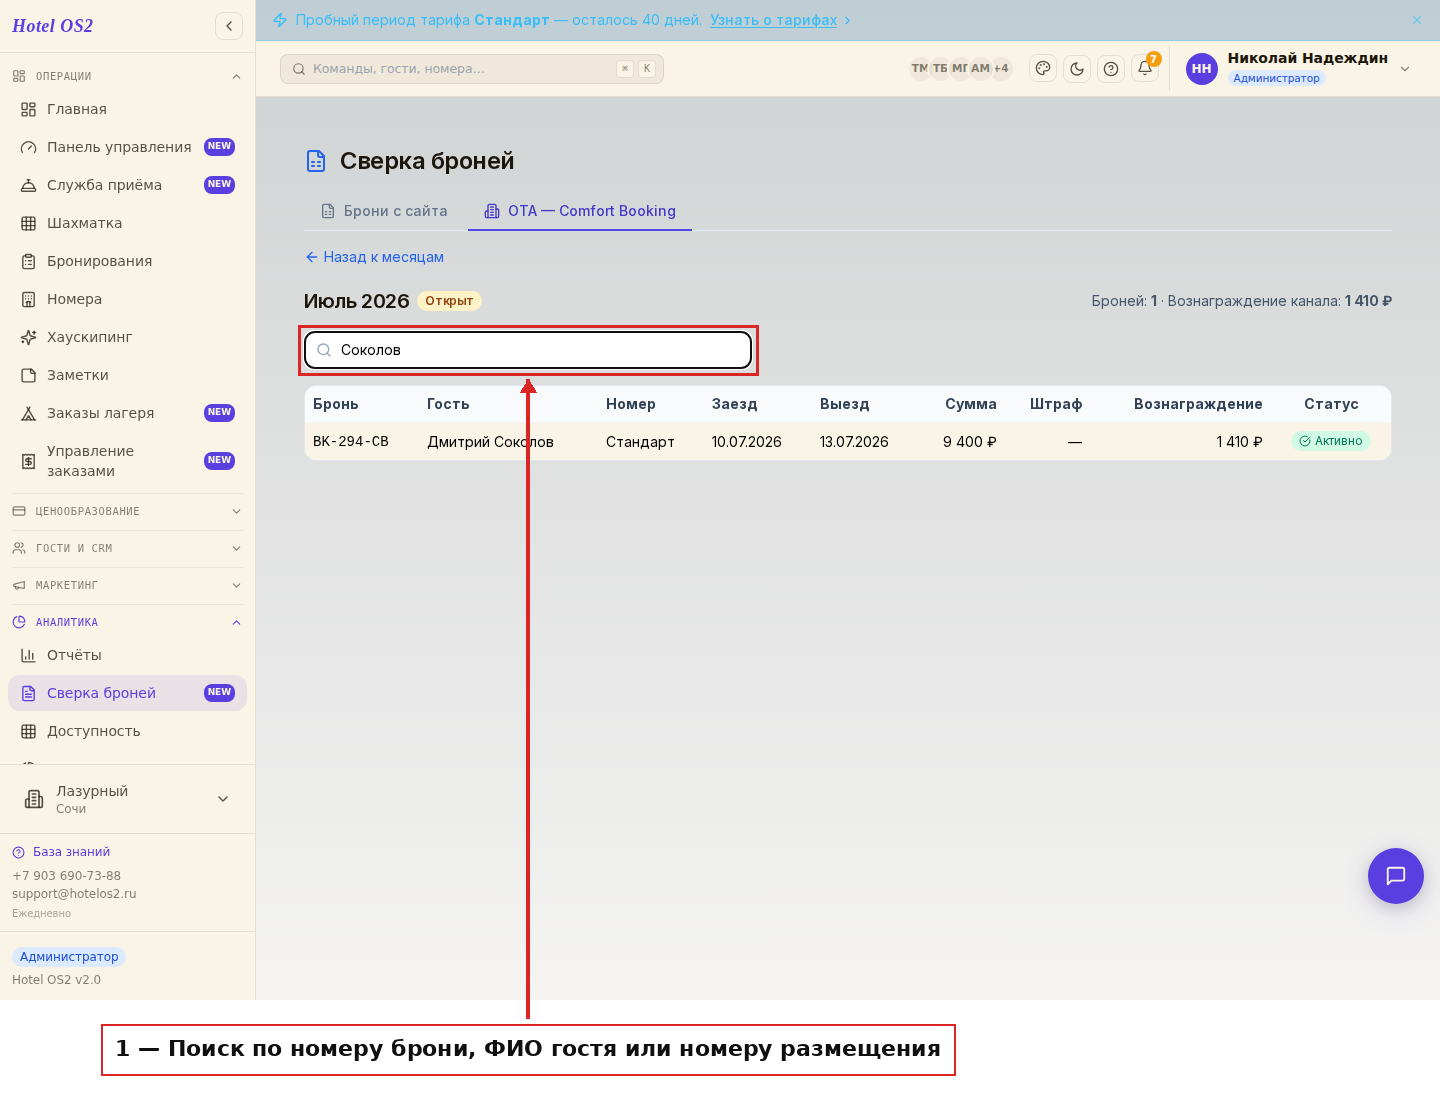The height and width of the screenshot is (1099, 1440).
Task: Follow the Узнать о тарифах link
Action: point(773,20)
